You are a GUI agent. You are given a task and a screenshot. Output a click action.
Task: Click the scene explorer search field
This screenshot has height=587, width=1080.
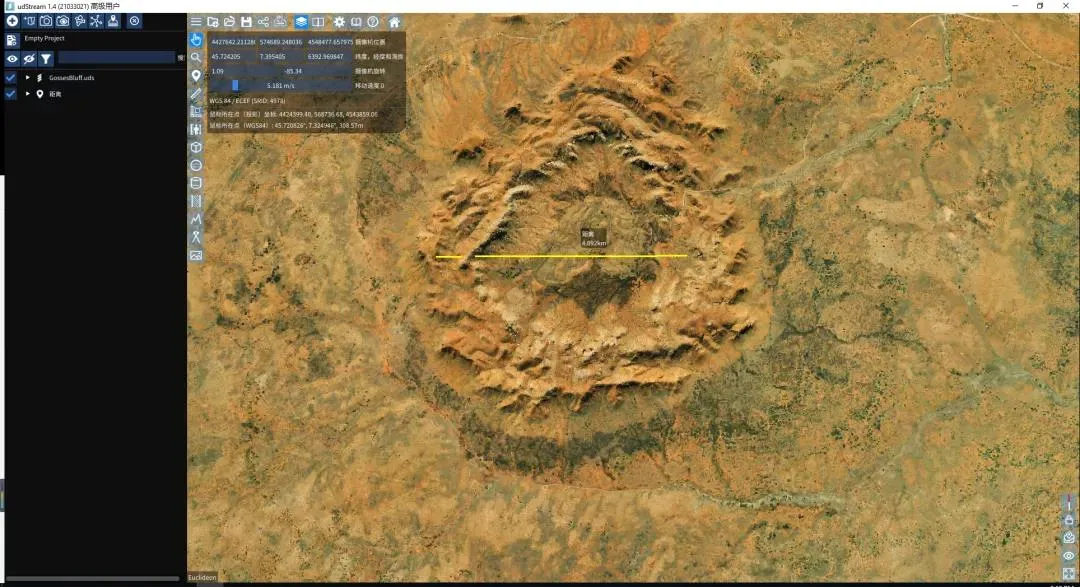[115, 58]
